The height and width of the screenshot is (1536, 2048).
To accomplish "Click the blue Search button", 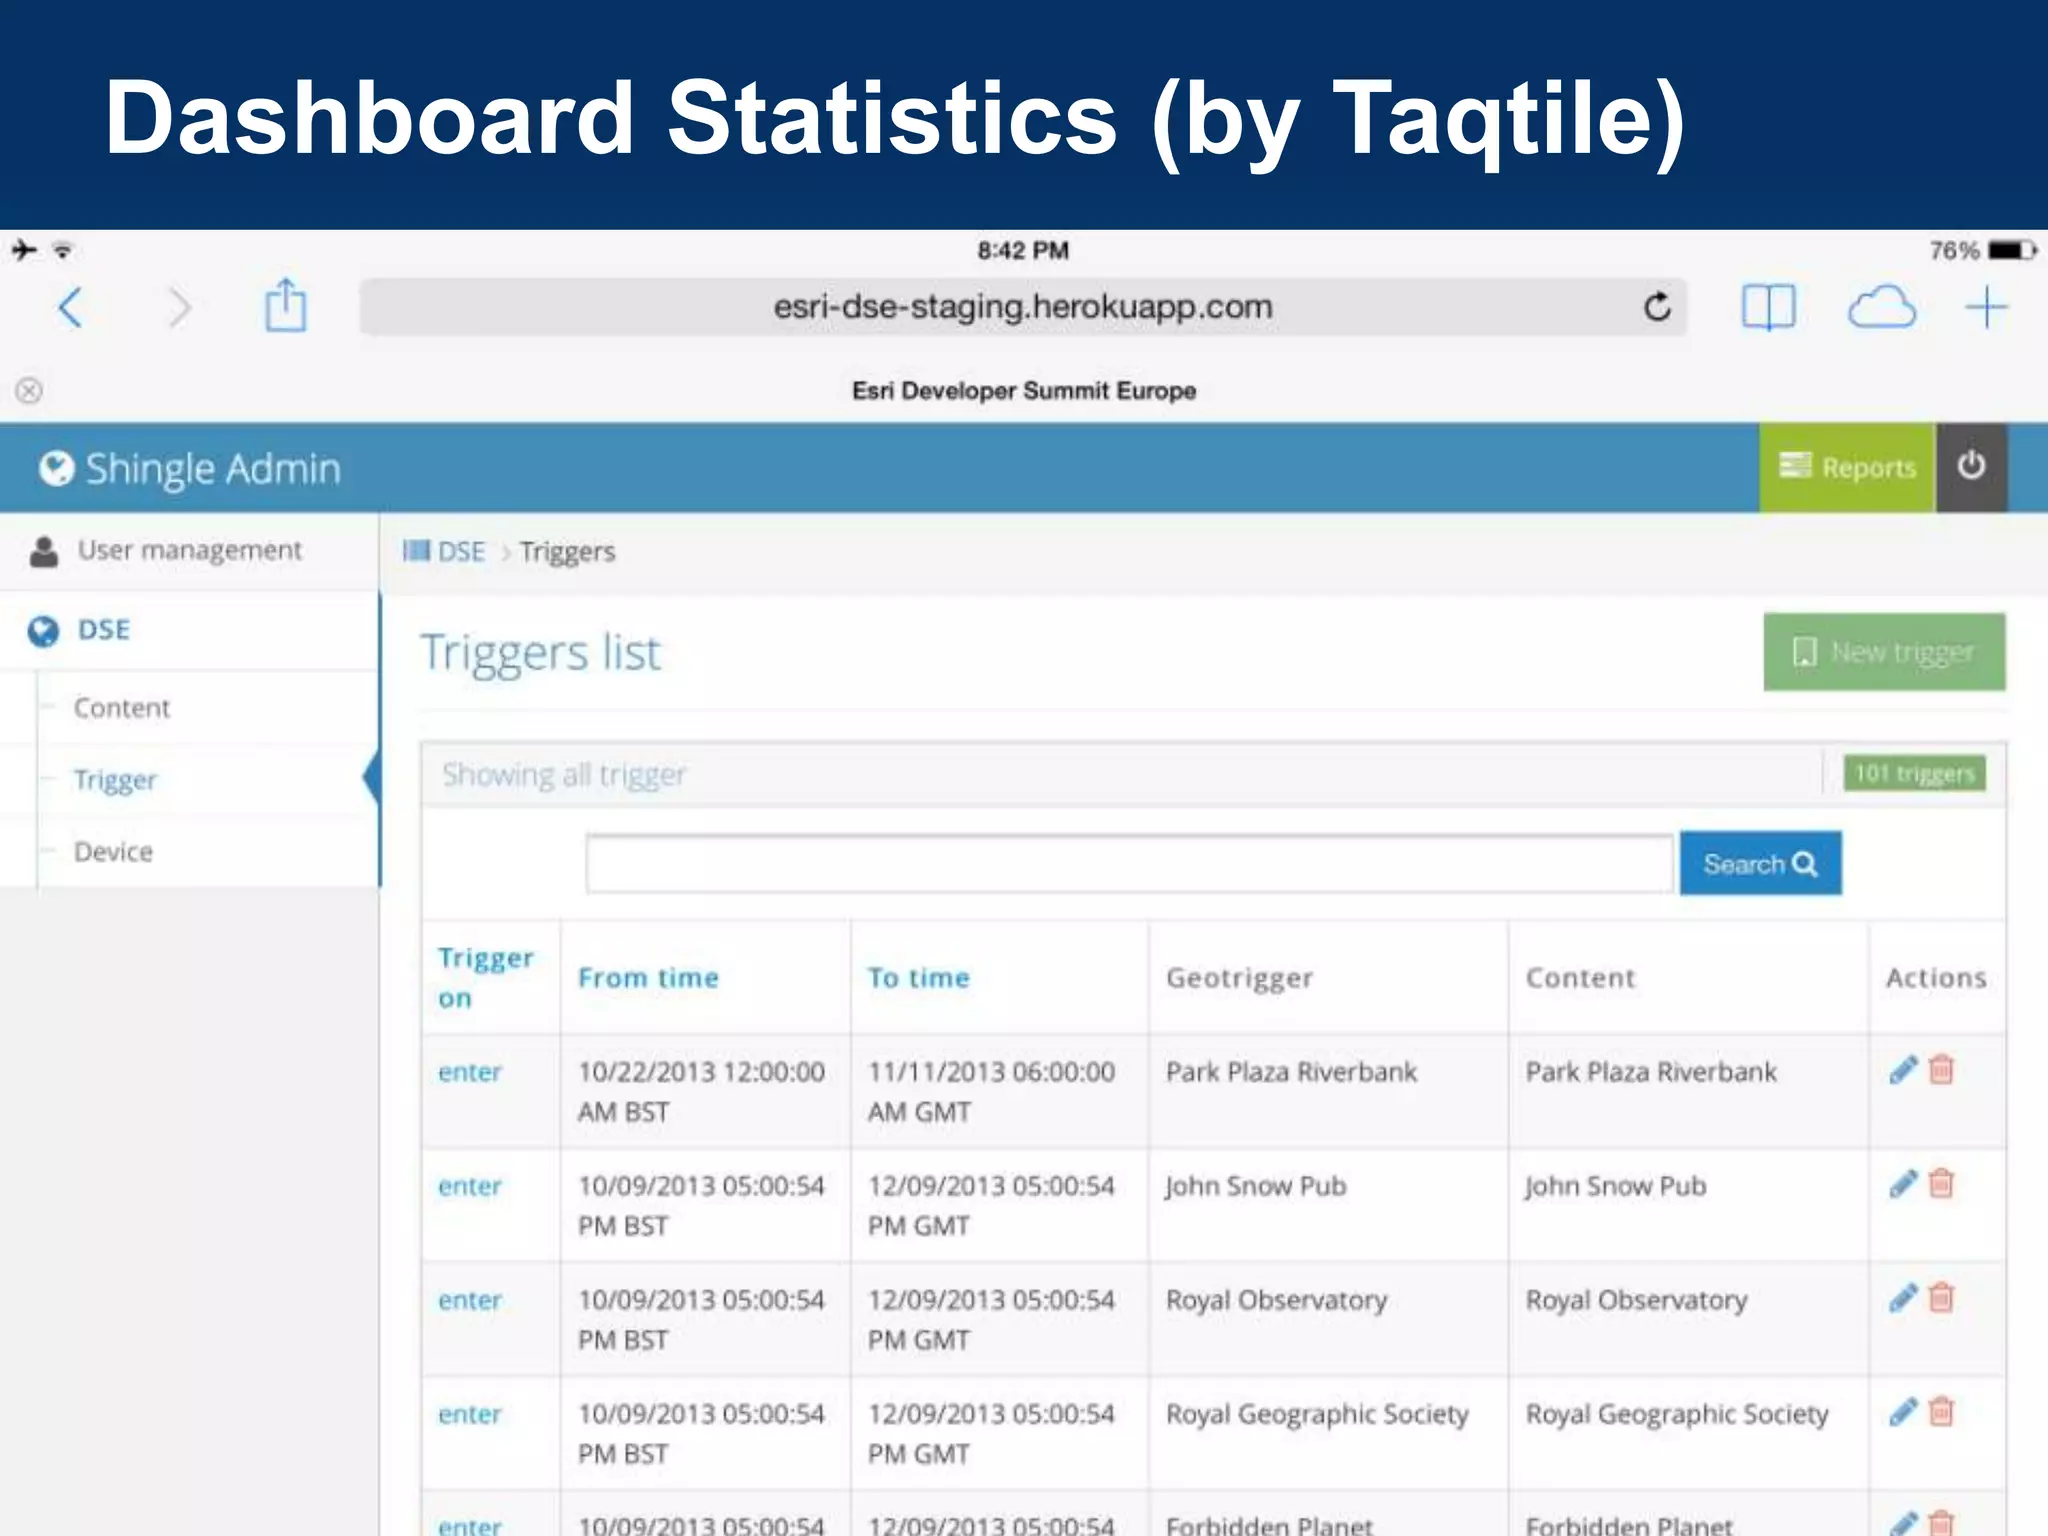I will point(1760,863).
